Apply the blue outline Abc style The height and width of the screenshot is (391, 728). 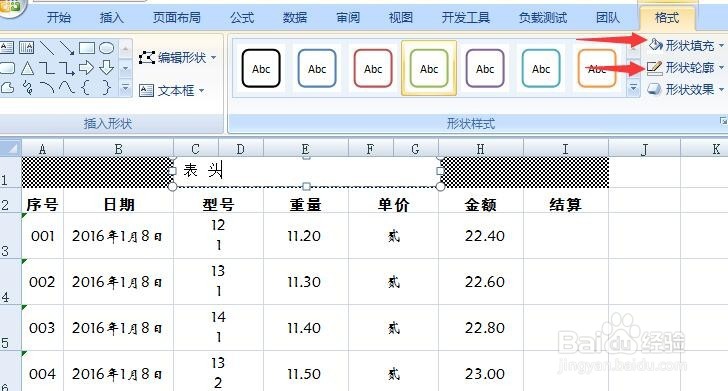point(317,69)
